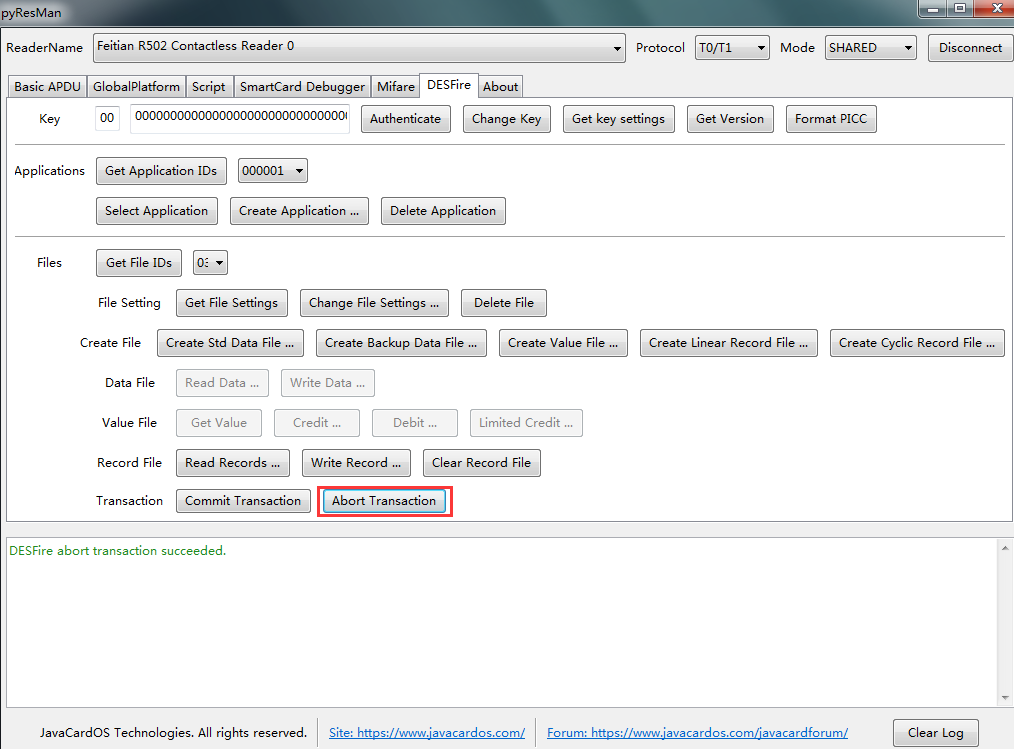Open the javacardforum forum link

point(697,733)
